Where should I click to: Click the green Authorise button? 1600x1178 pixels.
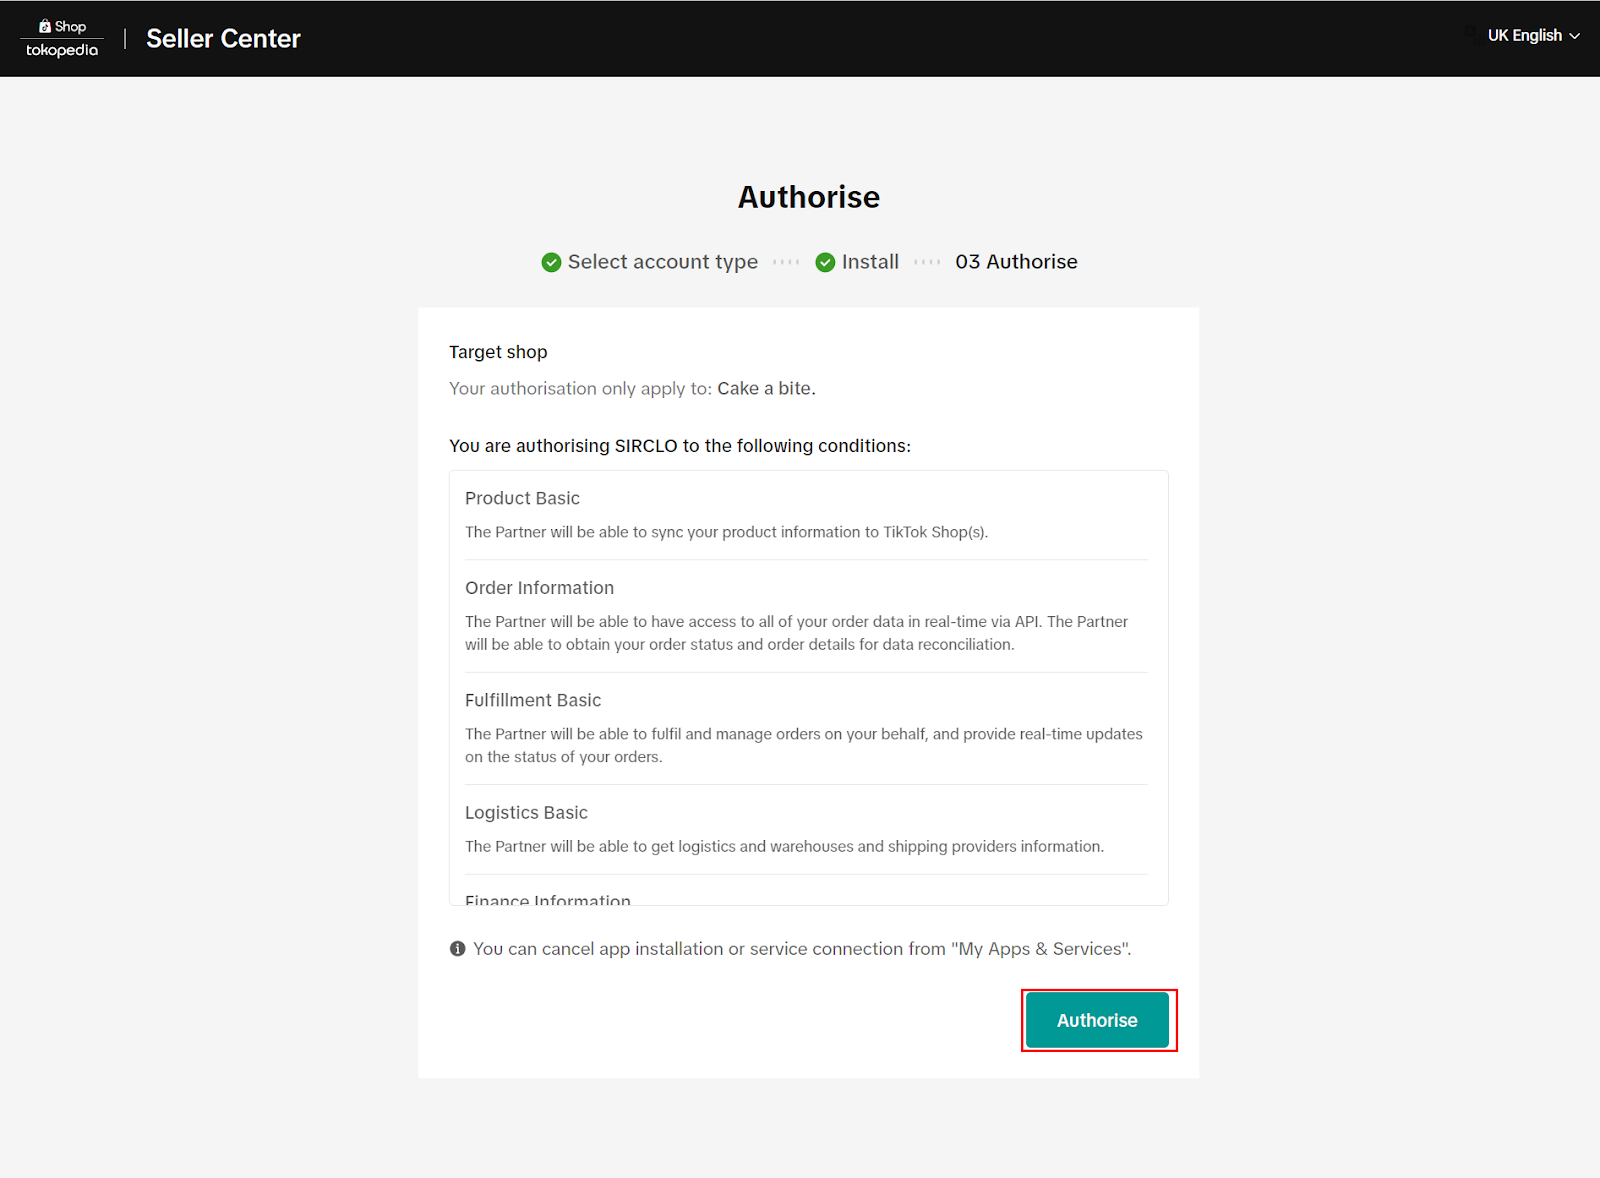tap(1097, 1020)
